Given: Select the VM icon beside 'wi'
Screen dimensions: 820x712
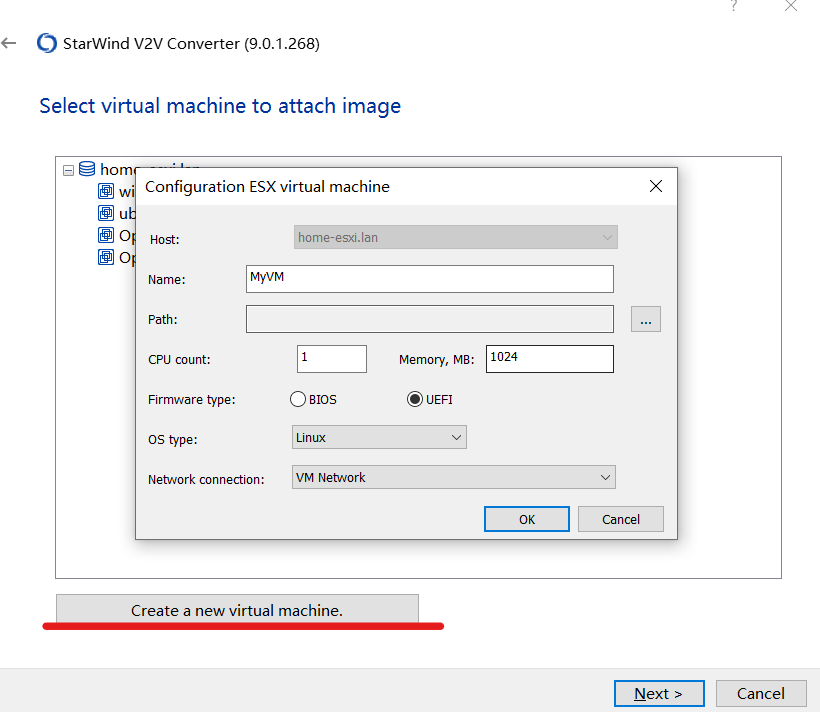Looking at the screenshot, I should coord(106,191).
